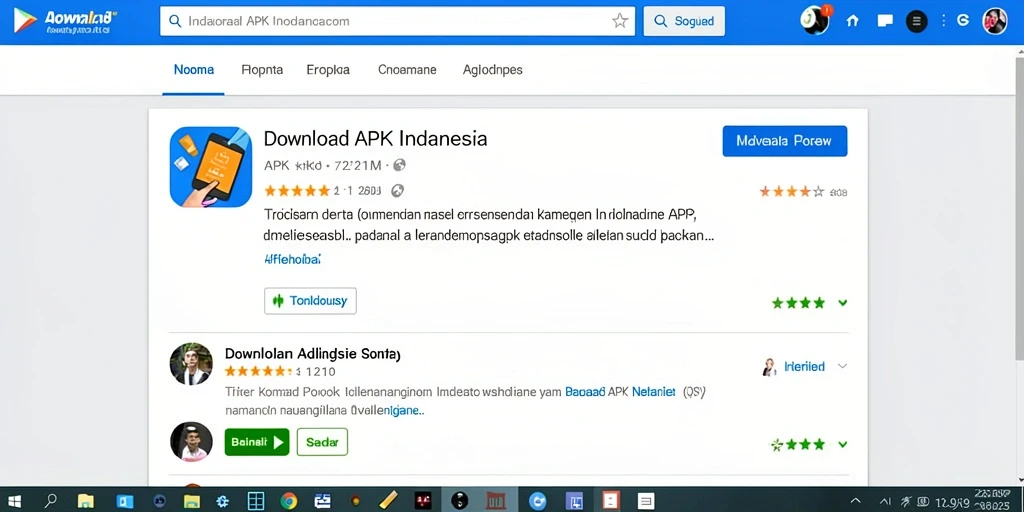The width and height of the screenshot is (1024, 512).
Task: Select the Nooma tab
Action: (x=193, y=70)
